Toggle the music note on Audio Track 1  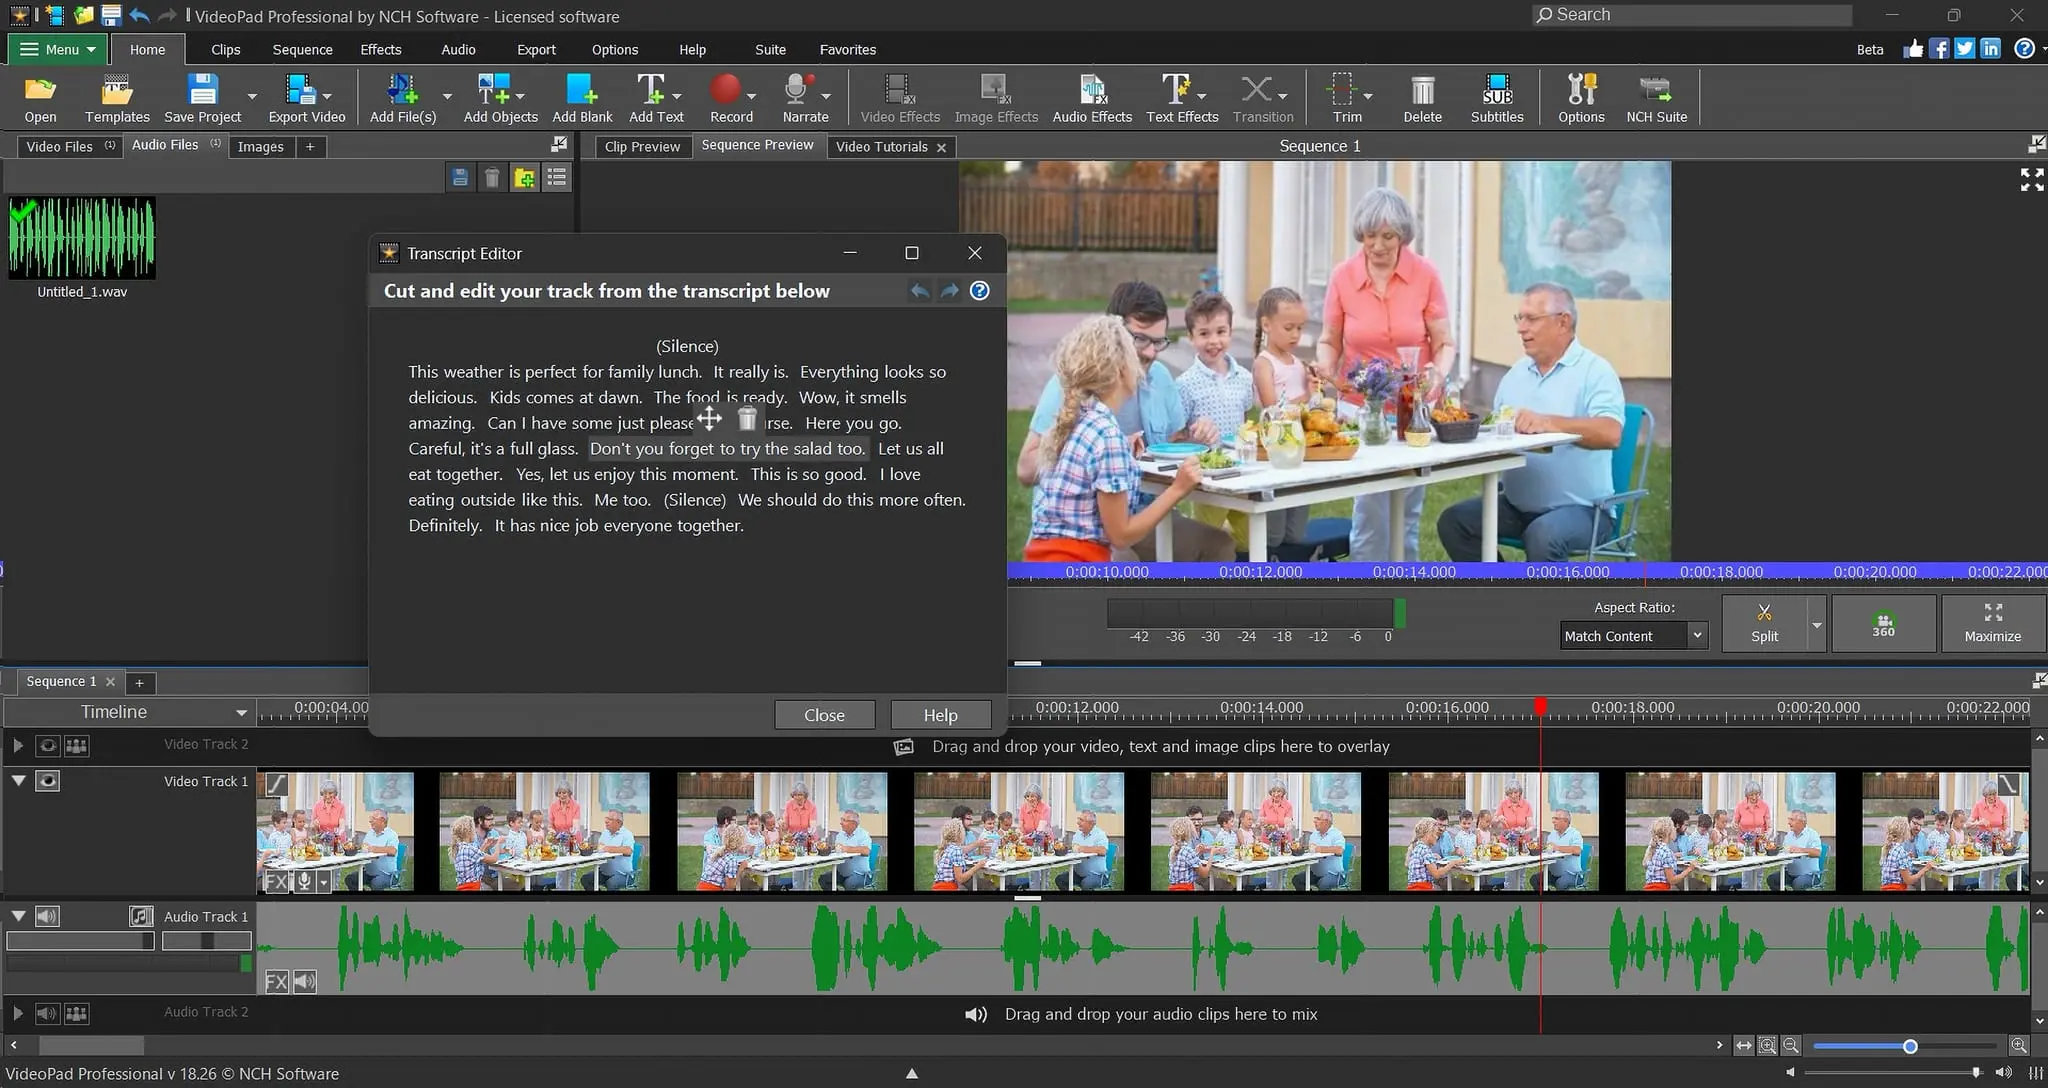(x=141, y=916)
